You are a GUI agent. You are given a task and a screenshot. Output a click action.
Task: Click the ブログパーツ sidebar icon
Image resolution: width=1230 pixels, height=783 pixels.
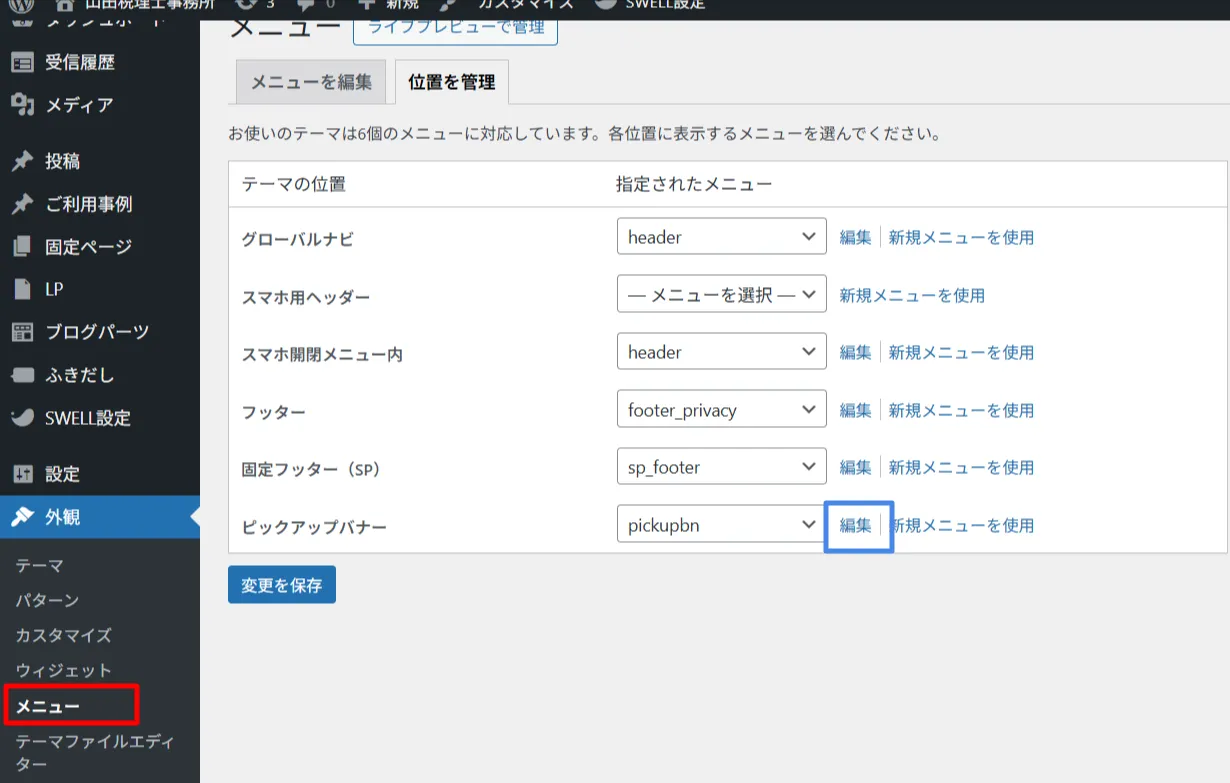[22, 332]
